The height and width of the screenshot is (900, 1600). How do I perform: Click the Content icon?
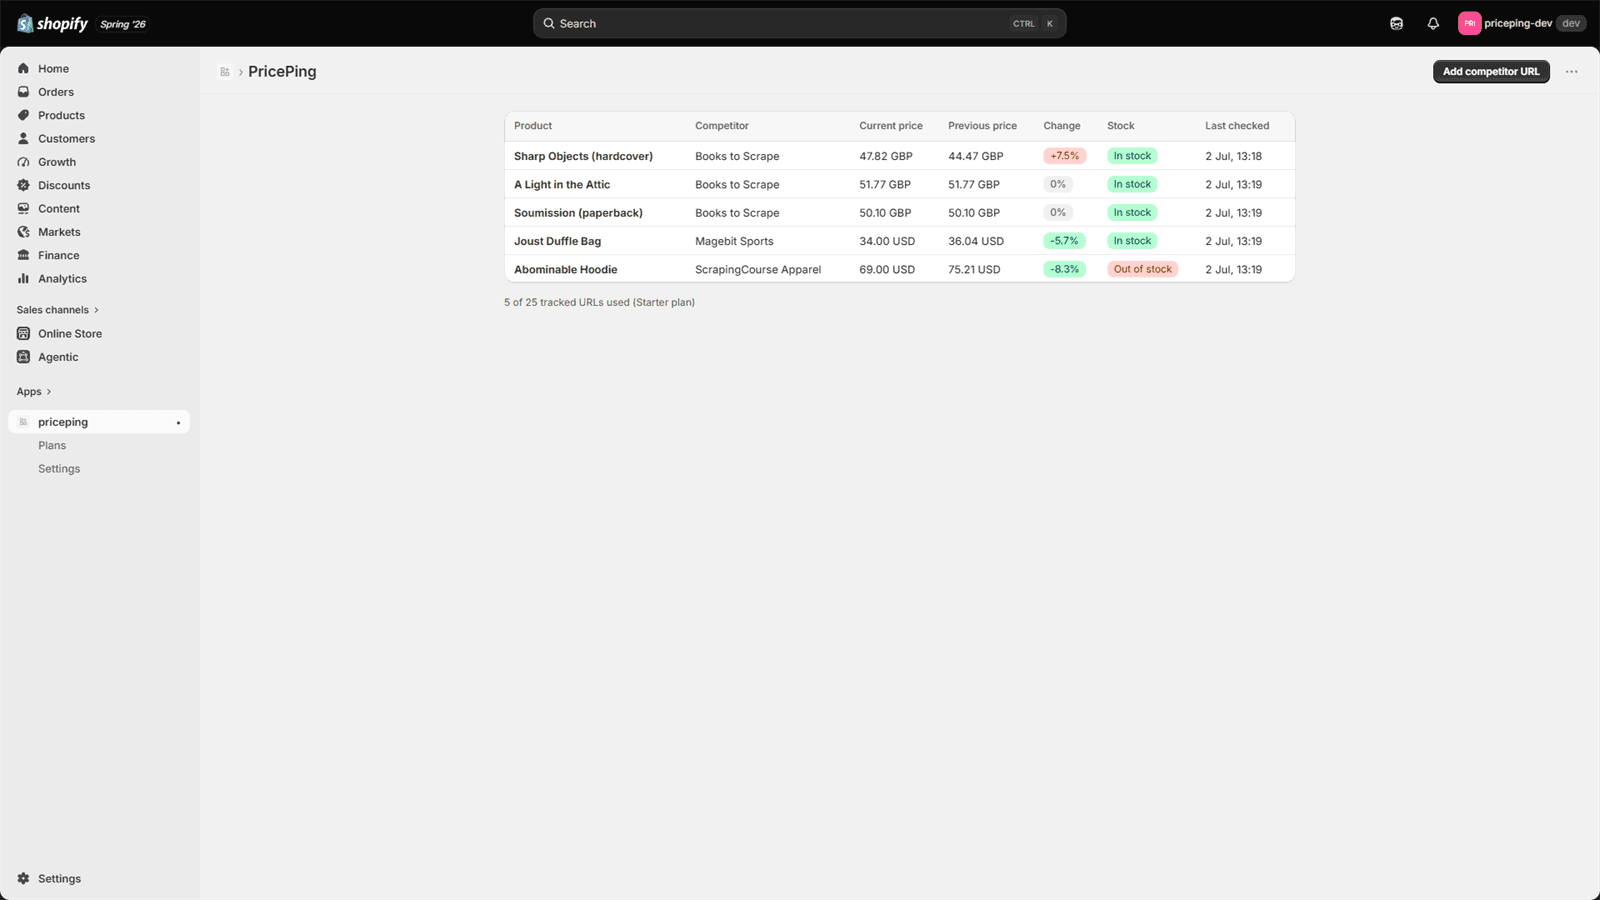coord(23,209)
